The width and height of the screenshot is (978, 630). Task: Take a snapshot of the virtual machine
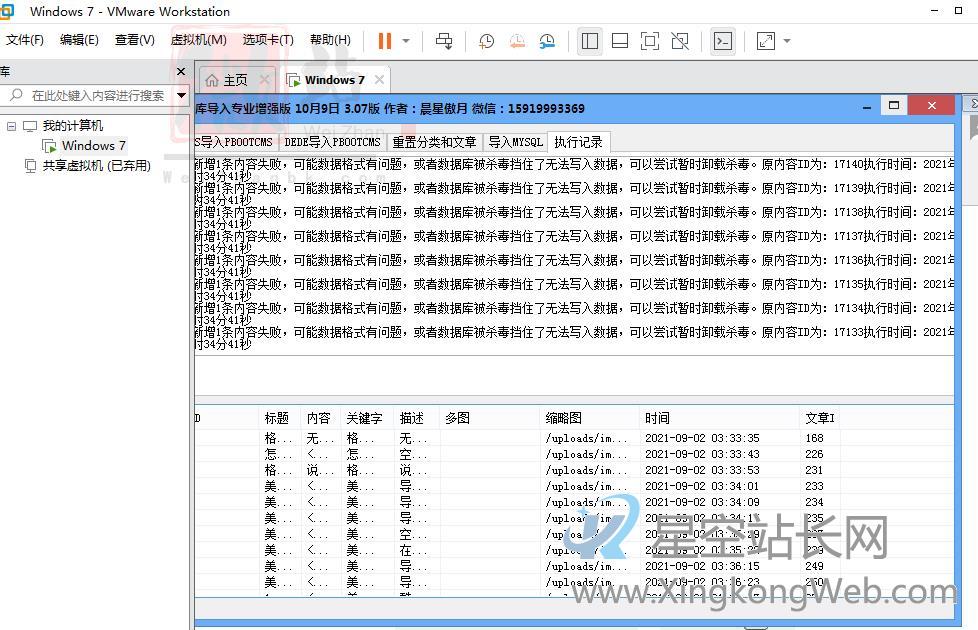click(486, 41)
